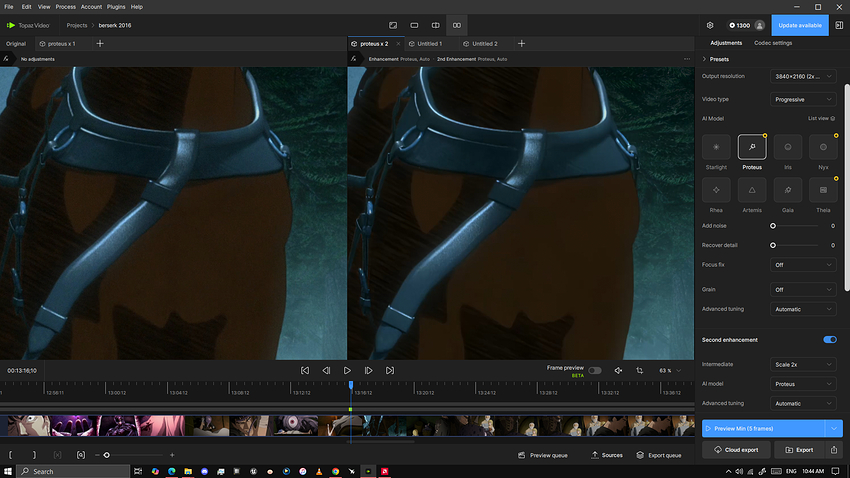
Task: Open the Output resolution dropdown
Action: [x=803, y=76]
